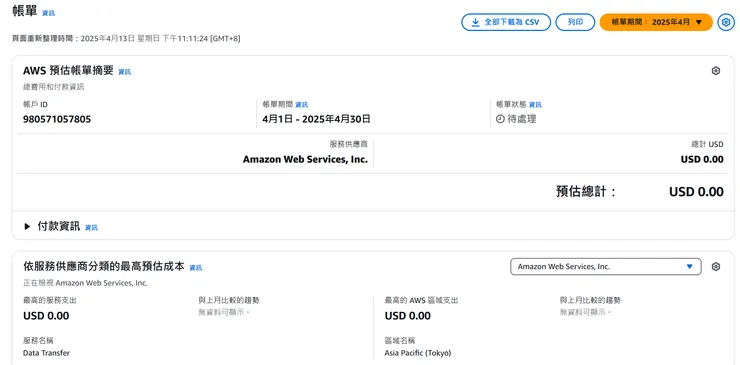Open 資訊 link beside 依服務供應商分類的最高預估成本

(196, 268)
